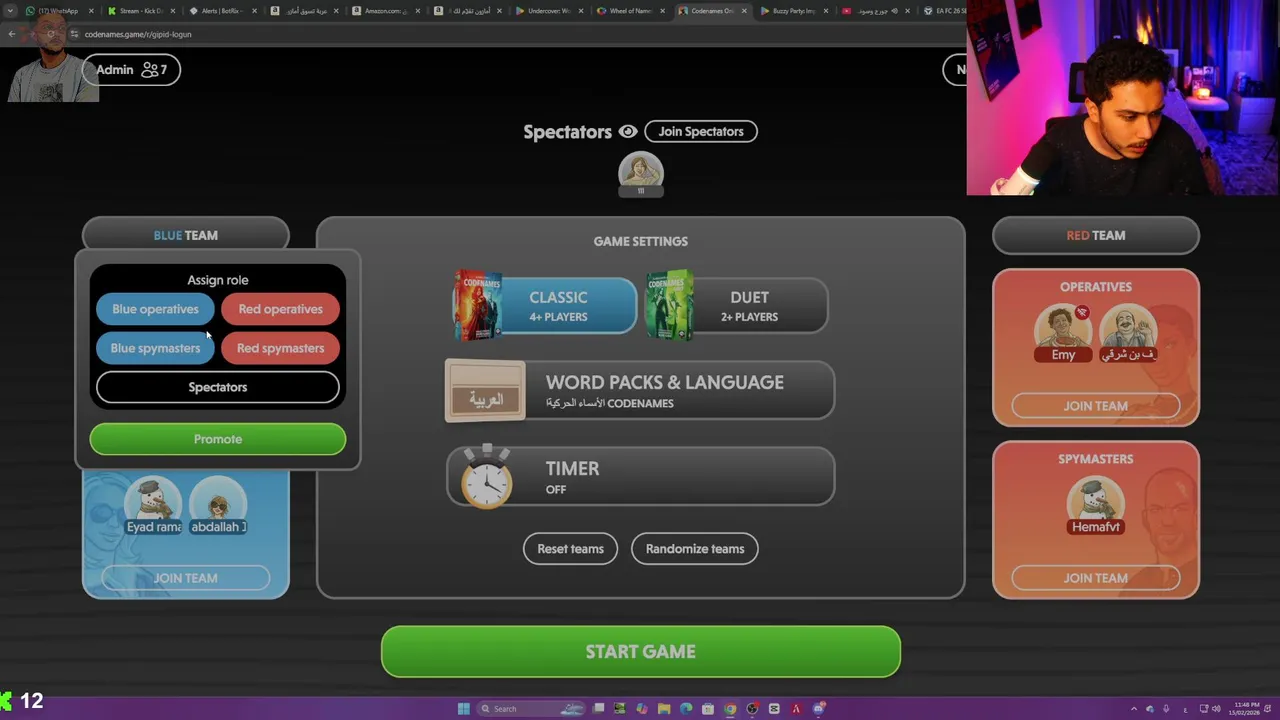Click Join Spectators button
The image size is (1280, 720).
[x=701, y=131]
